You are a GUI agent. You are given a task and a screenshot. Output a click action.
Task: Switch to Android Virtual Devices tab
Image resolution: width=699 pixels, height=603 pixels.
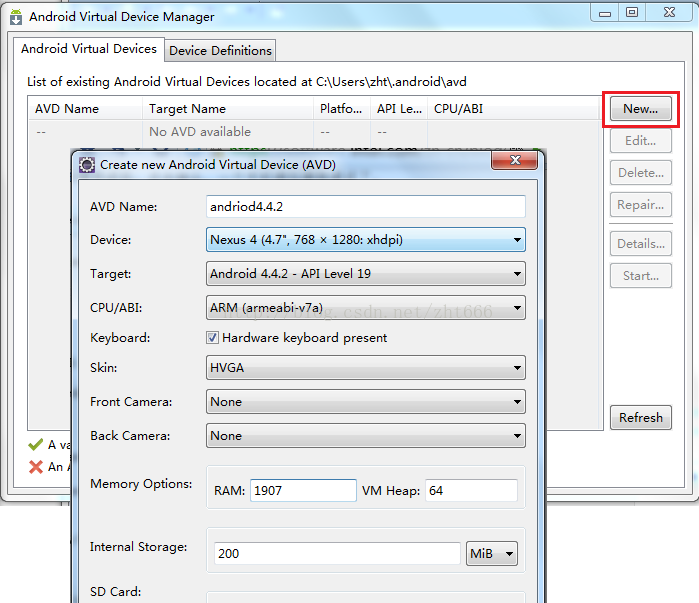[x=89, y=49]
